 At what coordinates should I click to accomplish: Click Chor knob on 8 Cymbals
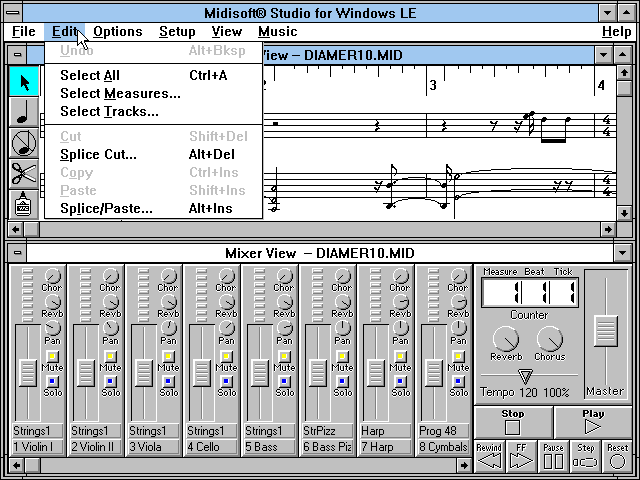(458, 276)
